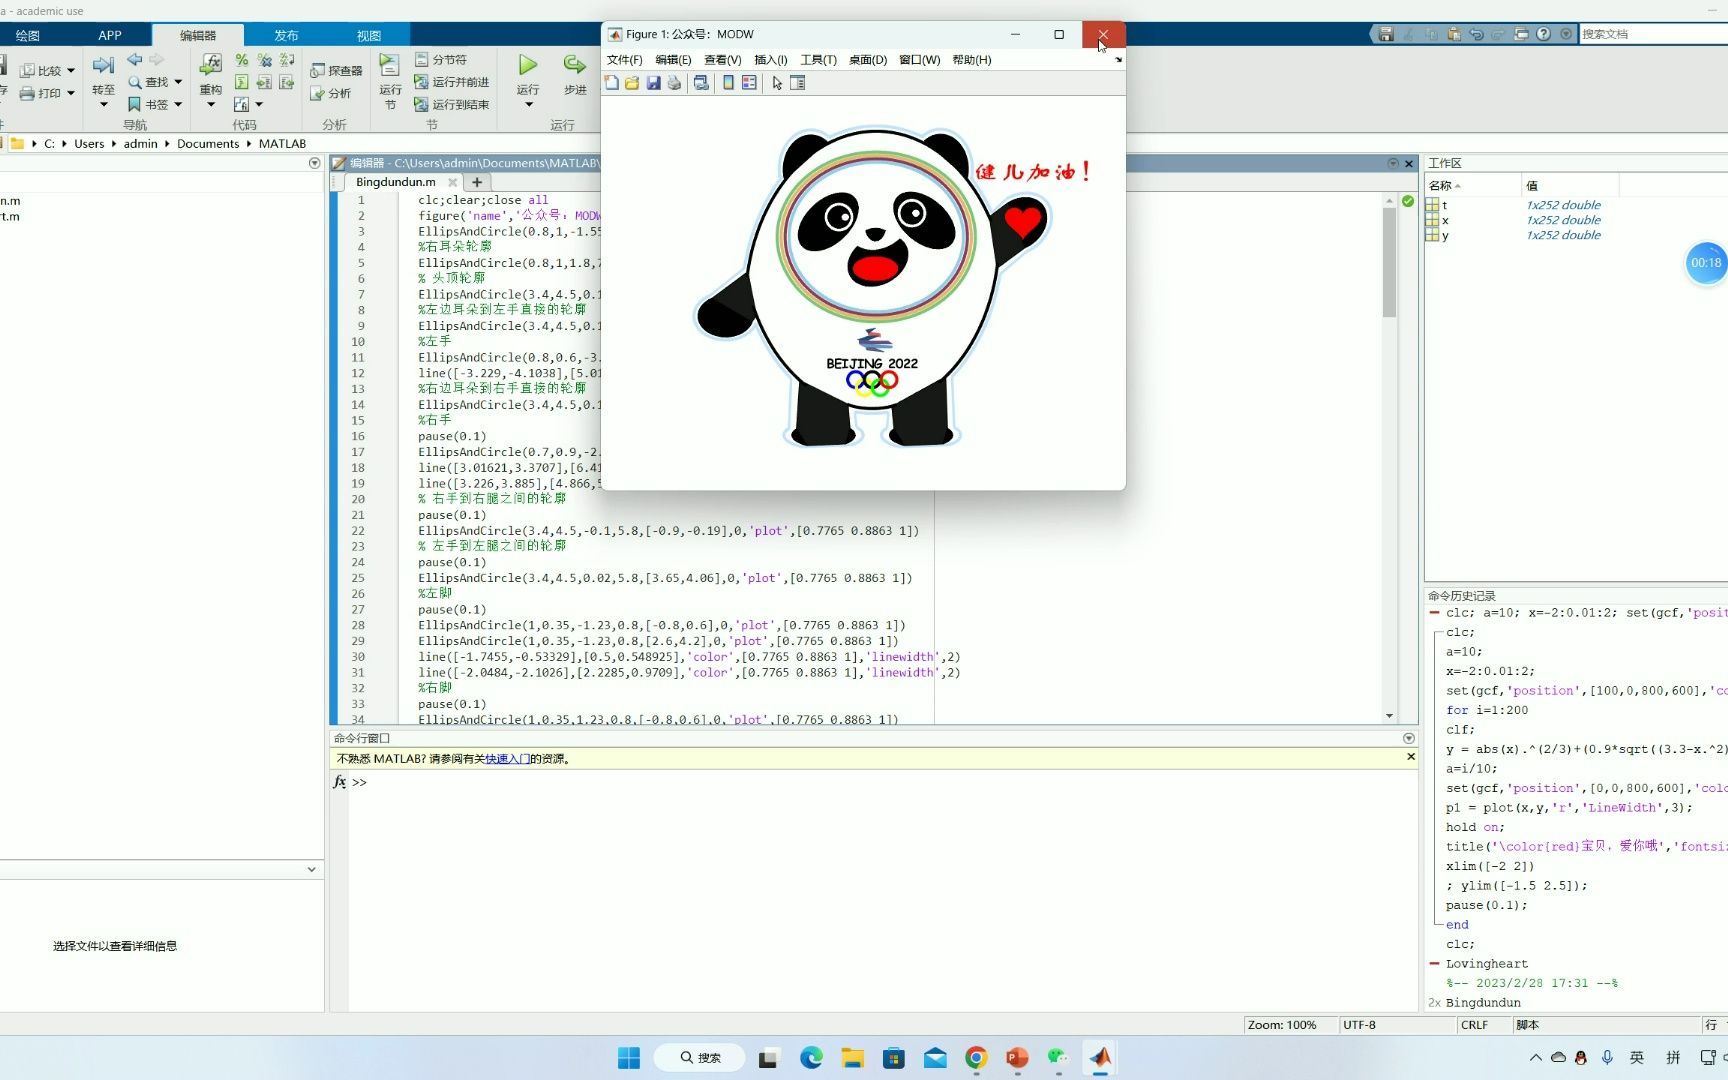Open Windows Start menu on taskbar
Image resolution: width=1728 pixels, height=1080 pixels.
[x=629, y=1058]
